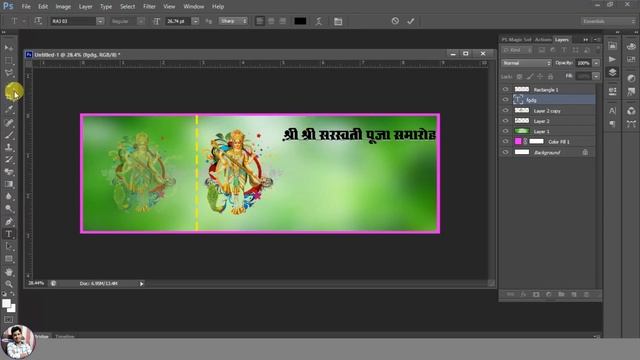Image resolution: width=640 pixels, height=360 pixels.
Task: Select the Hand tool
Action: (9, 272)
